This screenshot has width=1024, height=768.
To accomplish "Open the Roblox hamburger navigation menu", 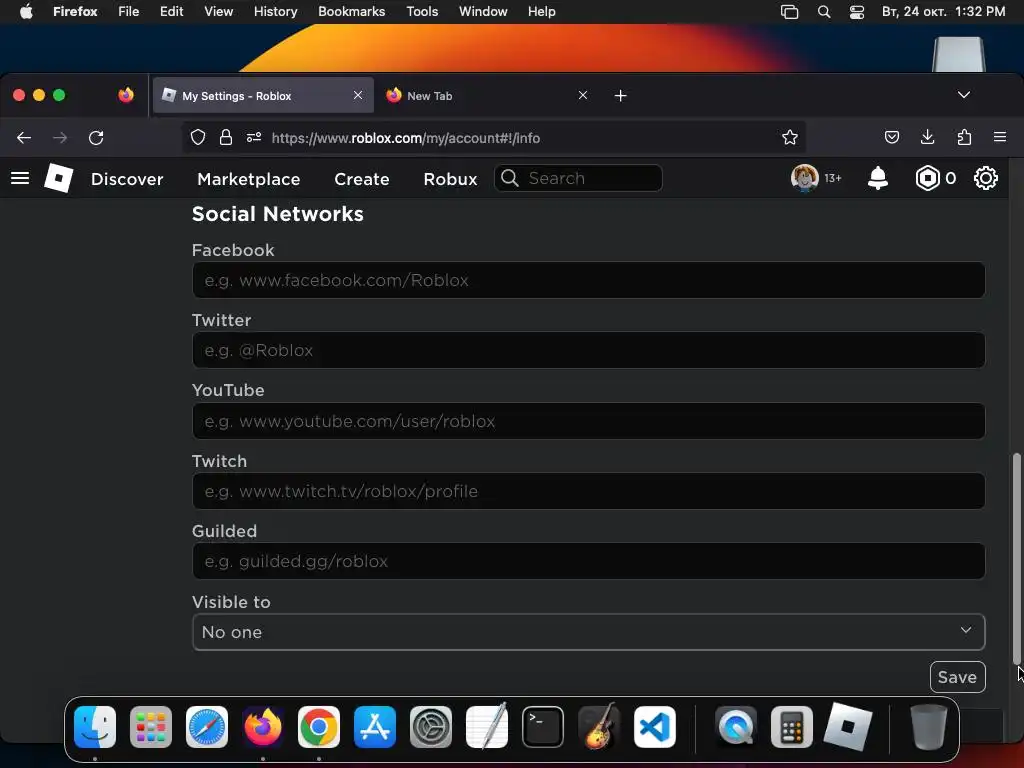I will coord(20,178).
